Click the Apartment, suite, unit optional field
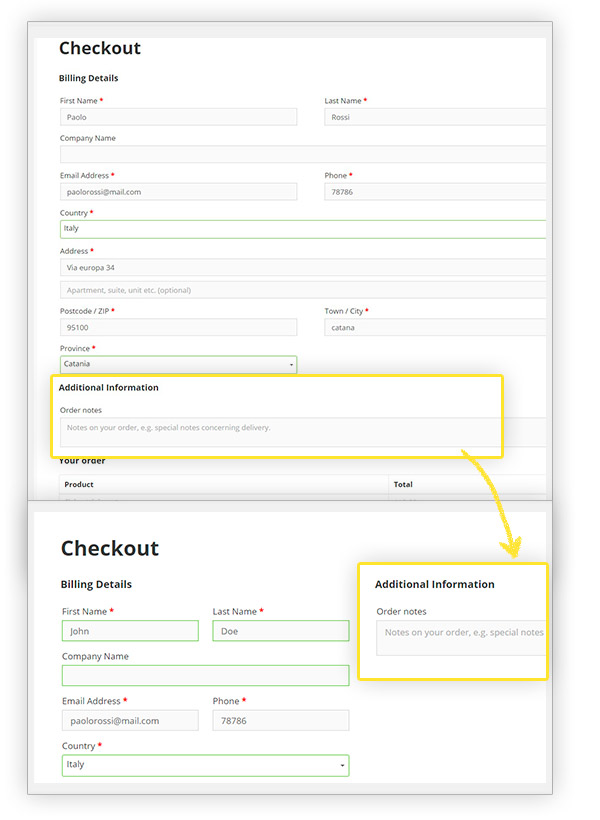Viewport: 600px width, 820px height. point(300,290)
